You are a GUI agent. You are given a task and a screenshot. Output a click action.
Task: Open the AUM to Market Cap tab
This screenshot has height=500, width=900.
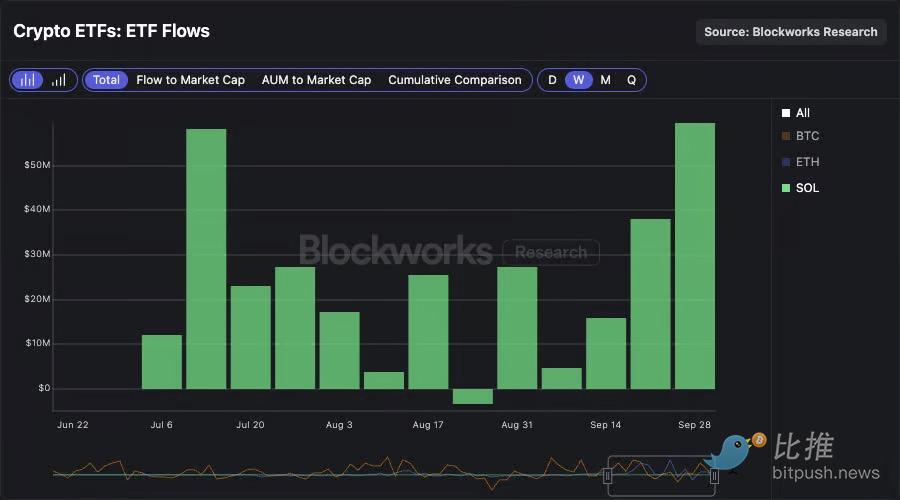[316, 80]
